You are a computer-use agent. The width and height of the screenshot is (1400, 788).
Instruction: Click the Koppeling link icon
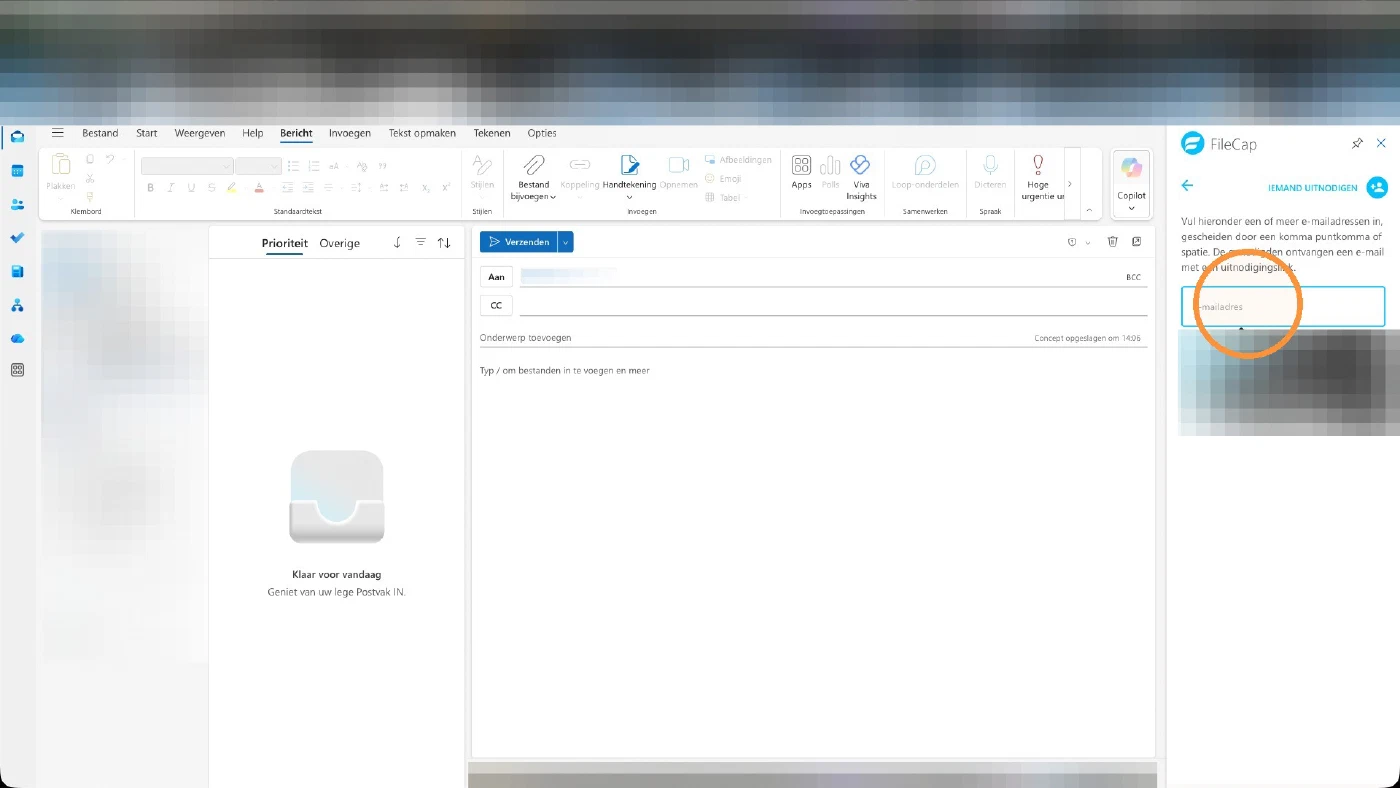tap(579, 164)
